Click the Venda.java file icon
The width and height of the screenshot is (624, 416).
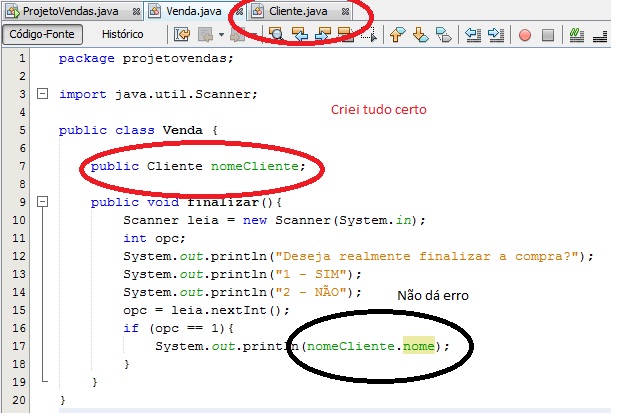pos(154,11)
